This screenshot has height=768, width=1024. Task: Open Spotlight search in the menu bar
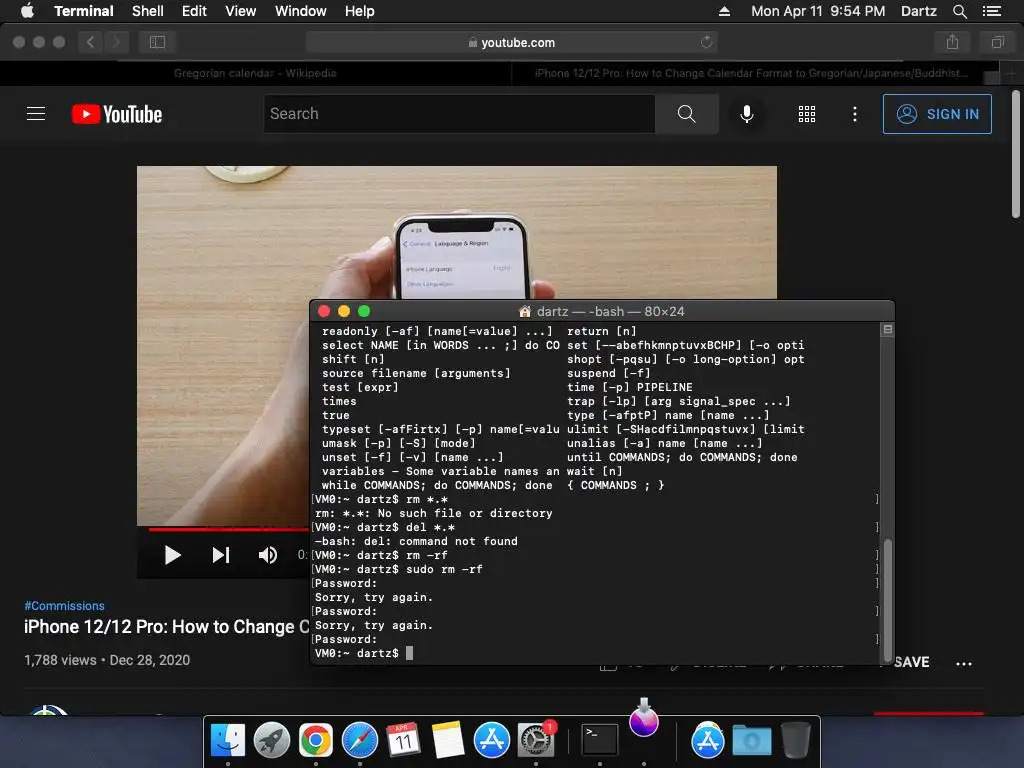[x=959, y=11]
